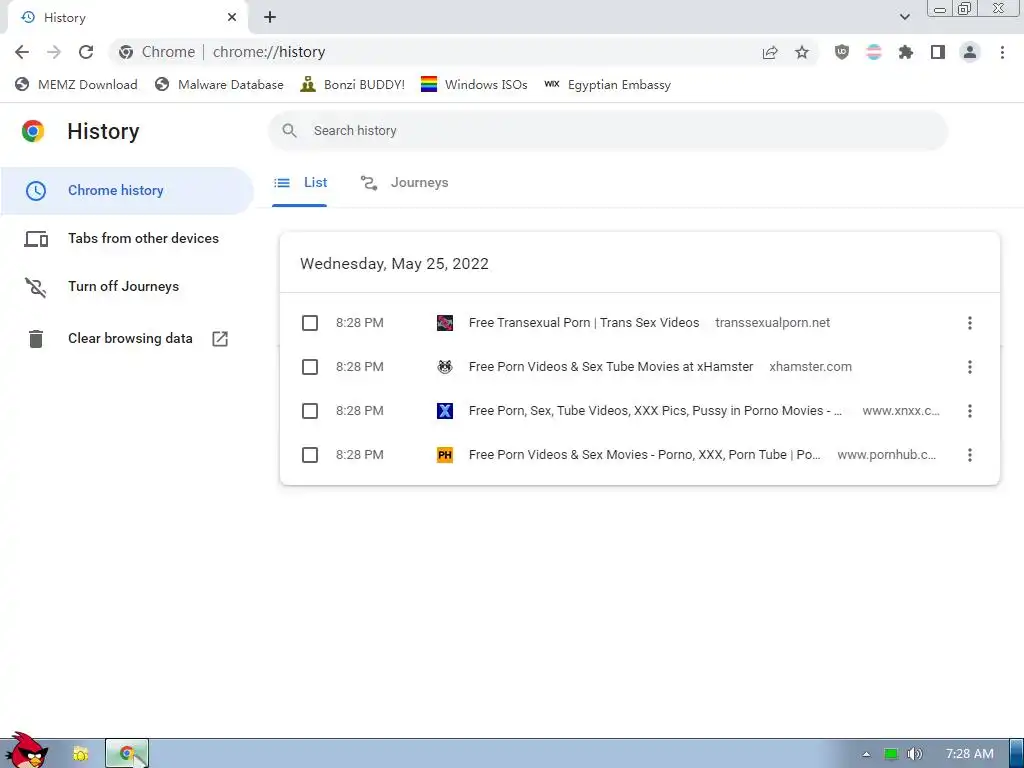Click the Search history field
This screenshot has width=1024, height=768.
pyautogui.click(x=607, y=131)
